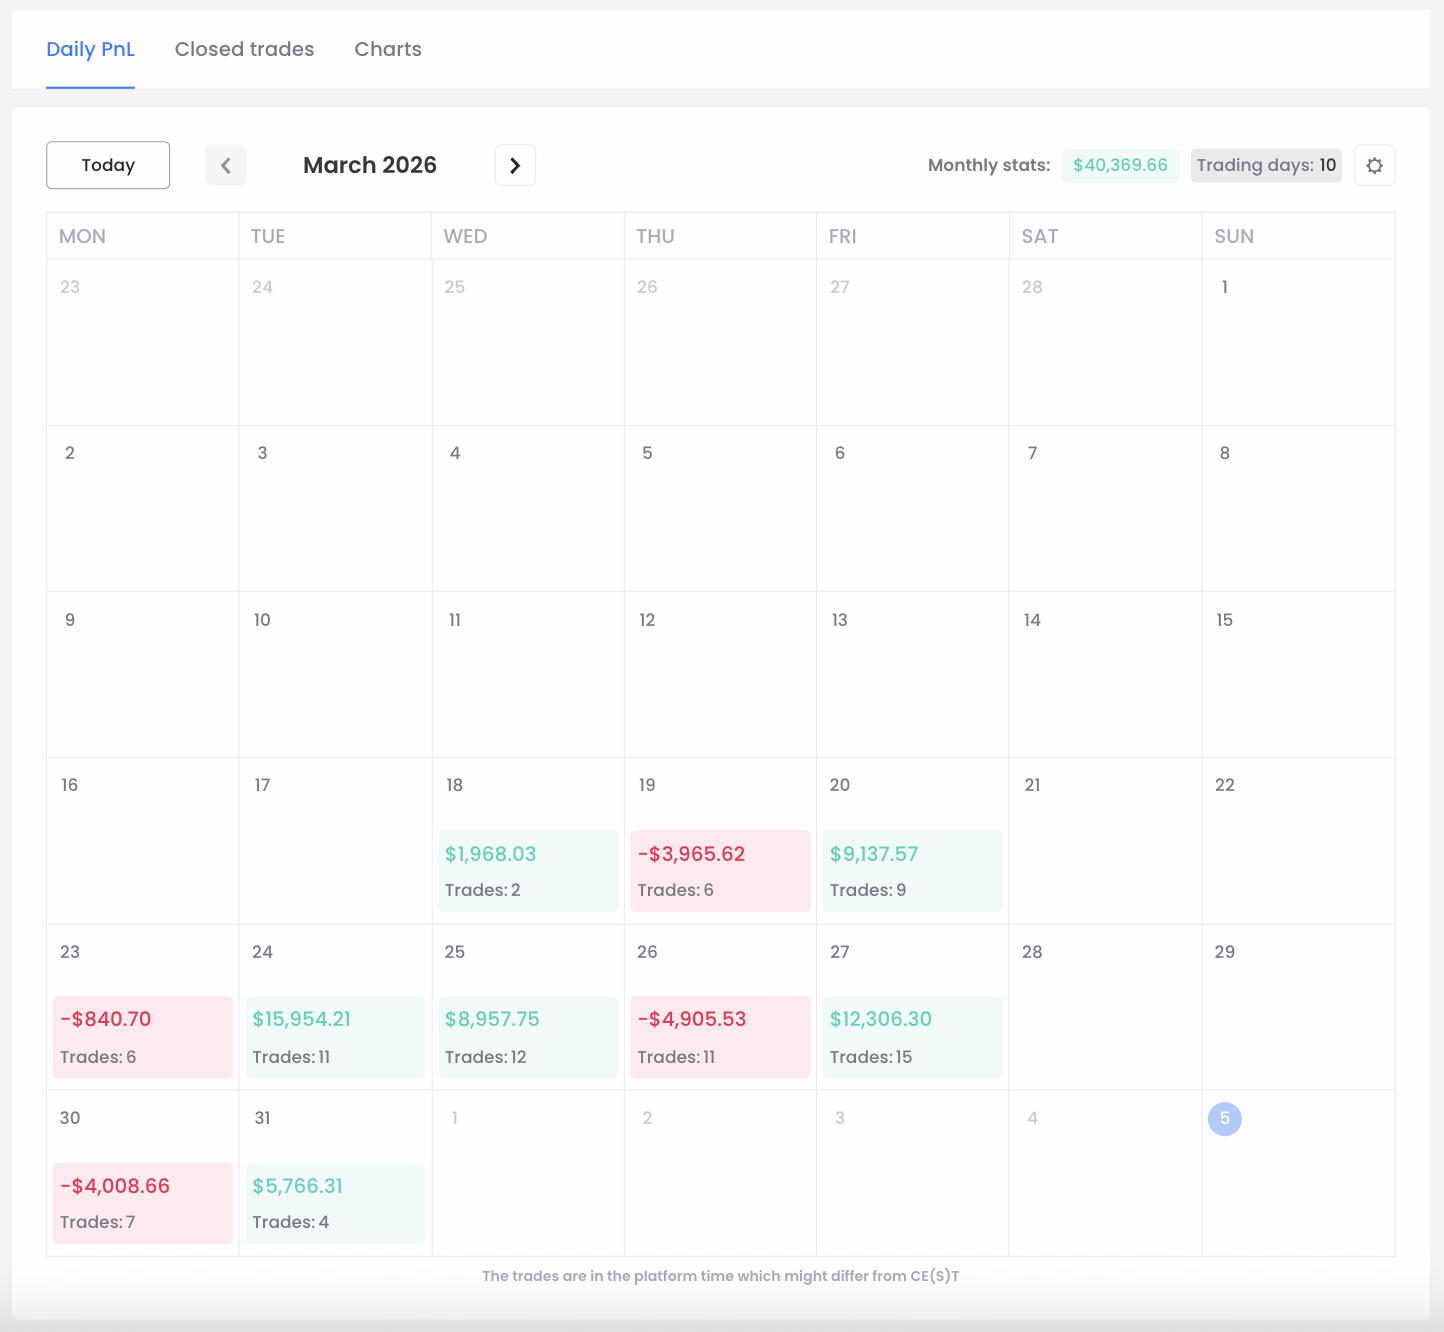The height and width of the screenshot is (1332, 1444).
Task: Open the $1,968.03 PnL card on March 18
Action: (x=528, y=871)
